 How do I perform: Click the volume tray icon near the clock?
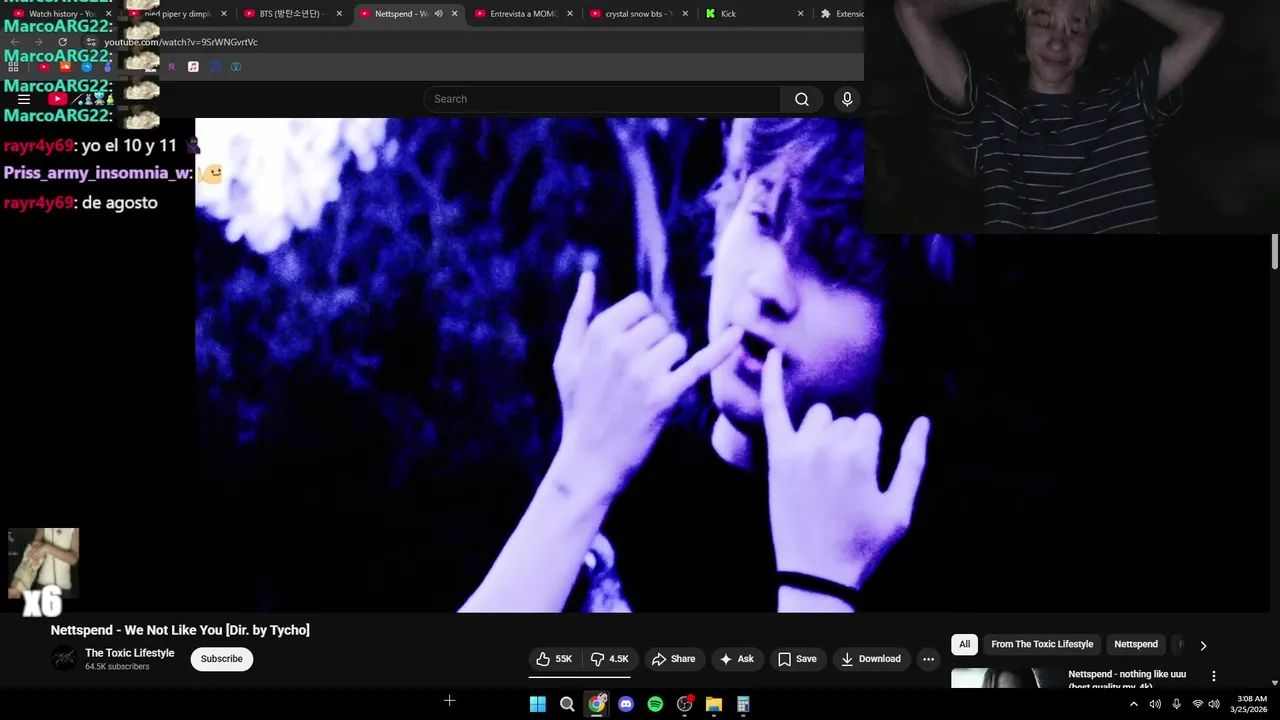1214,704
